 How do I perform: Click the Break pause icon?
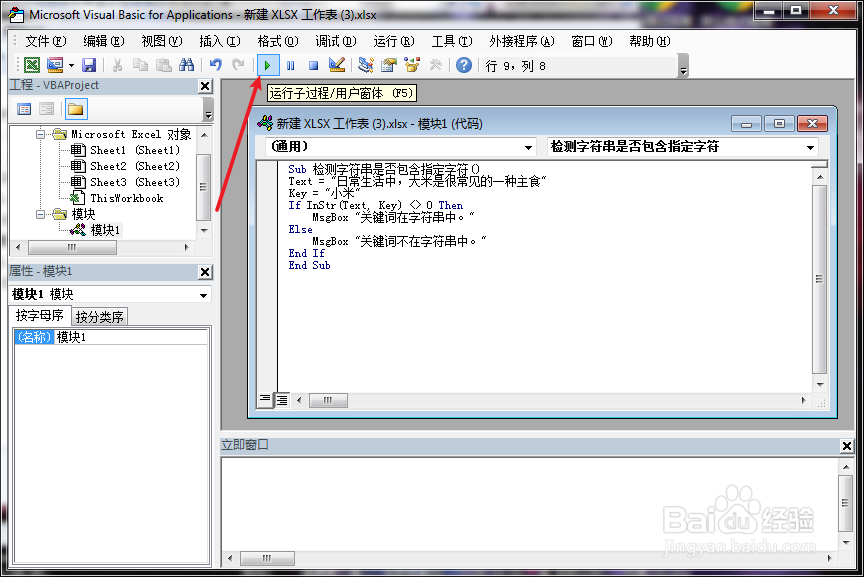(290, 66)
